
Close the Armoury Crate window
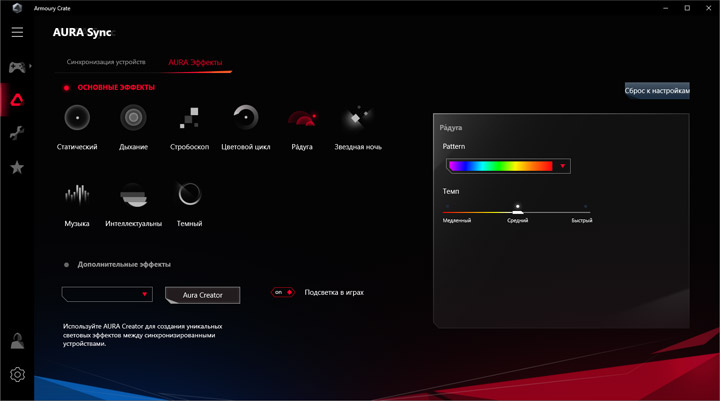[x=709, y=8]
